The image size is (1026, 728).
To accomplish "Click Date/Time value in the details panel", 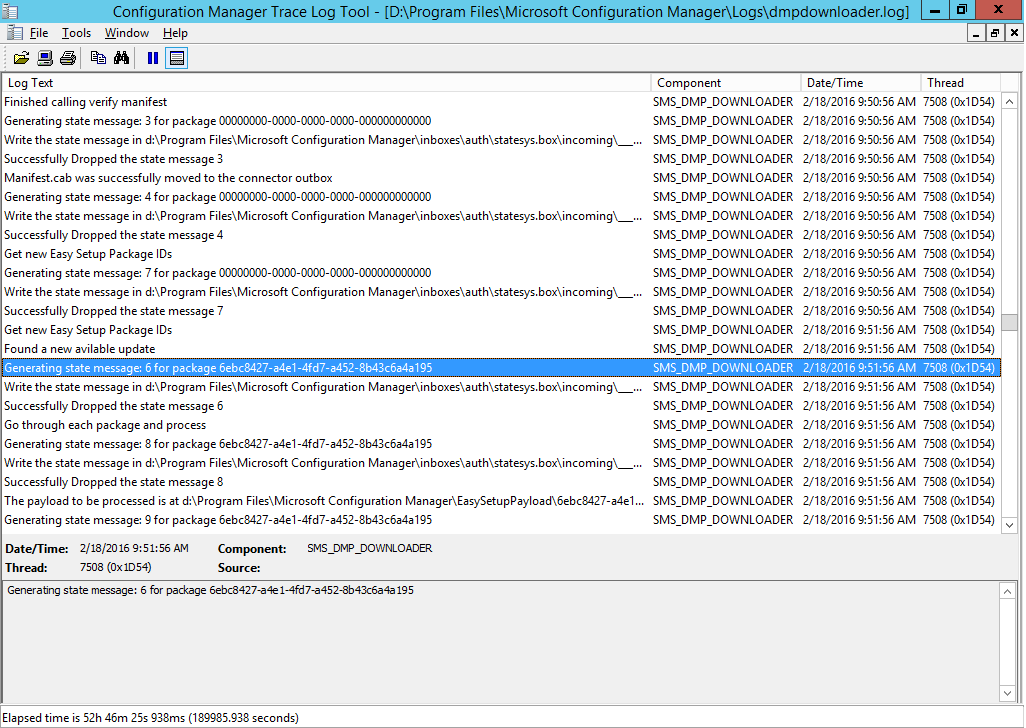I will [x=134, y=548].
